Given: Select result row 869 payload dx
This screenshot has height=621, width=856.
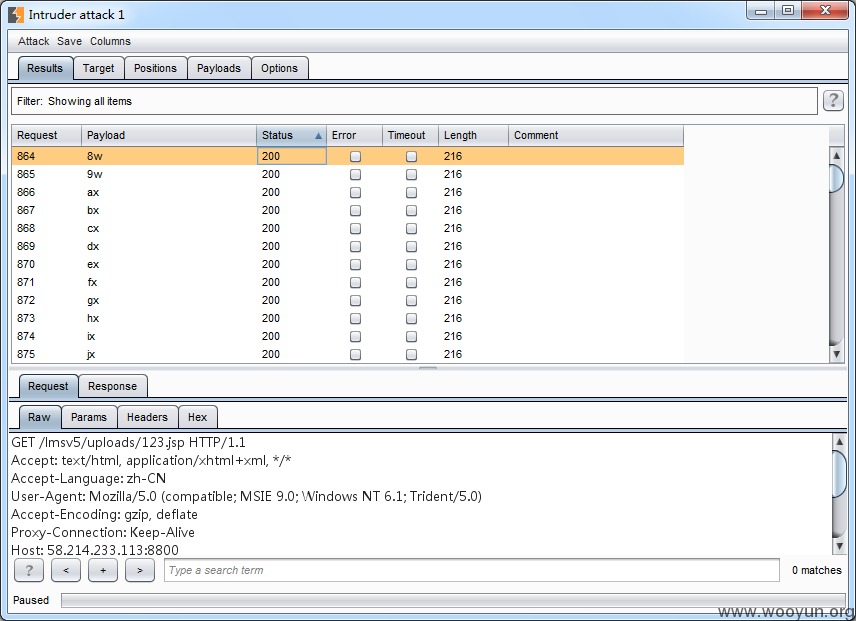Looking at the screenshot, I should click(x=348, y=246).
